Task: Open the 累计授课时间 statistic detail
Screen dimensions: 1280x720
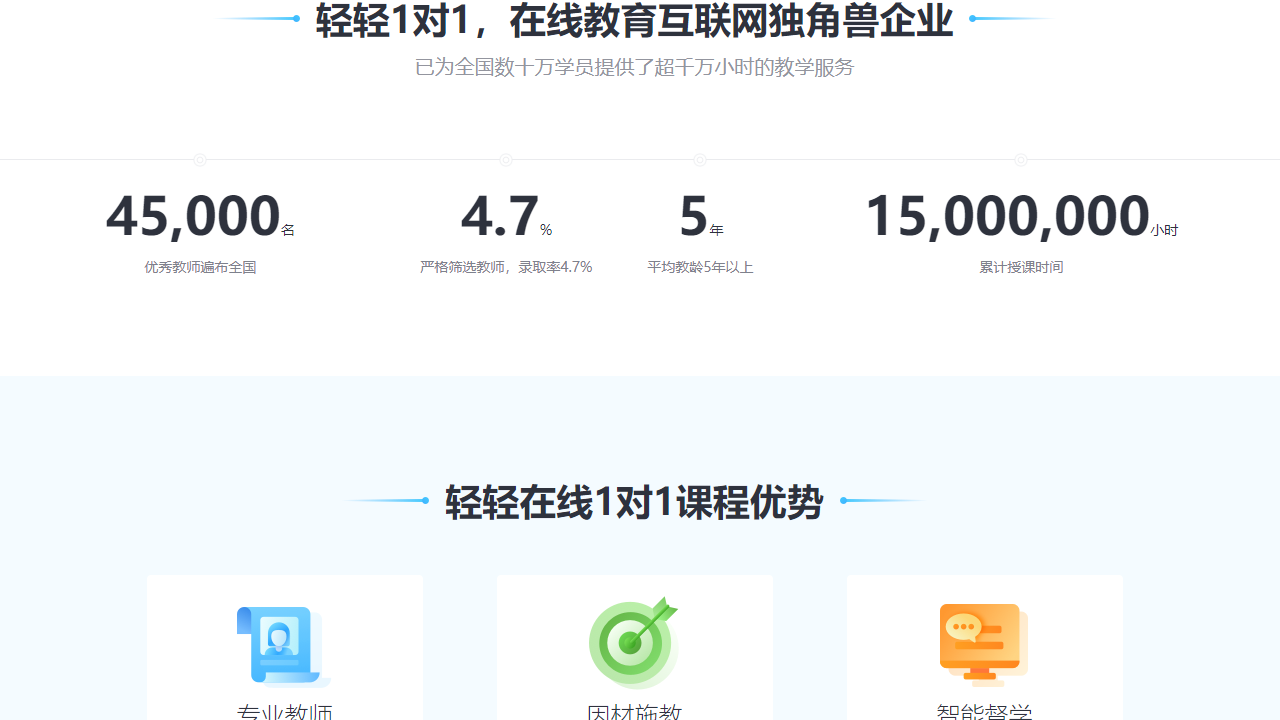Action: coord(1021,267)
